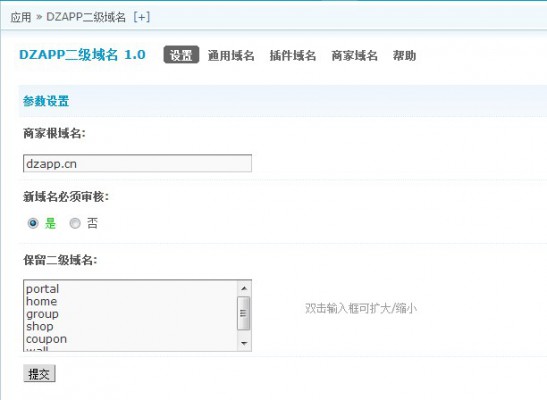
Task: Click the [+] icon beside DZAPP二级域名 breadcrumb
Action: [x=142, y=17]
